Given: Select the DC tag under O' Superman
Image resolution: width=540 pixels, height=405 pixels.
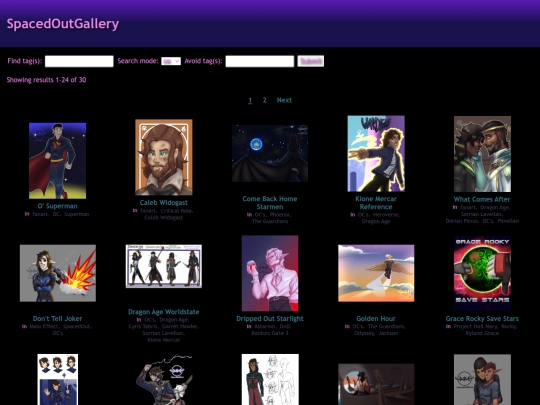Looking at the screenshot, I should (56, 214).
